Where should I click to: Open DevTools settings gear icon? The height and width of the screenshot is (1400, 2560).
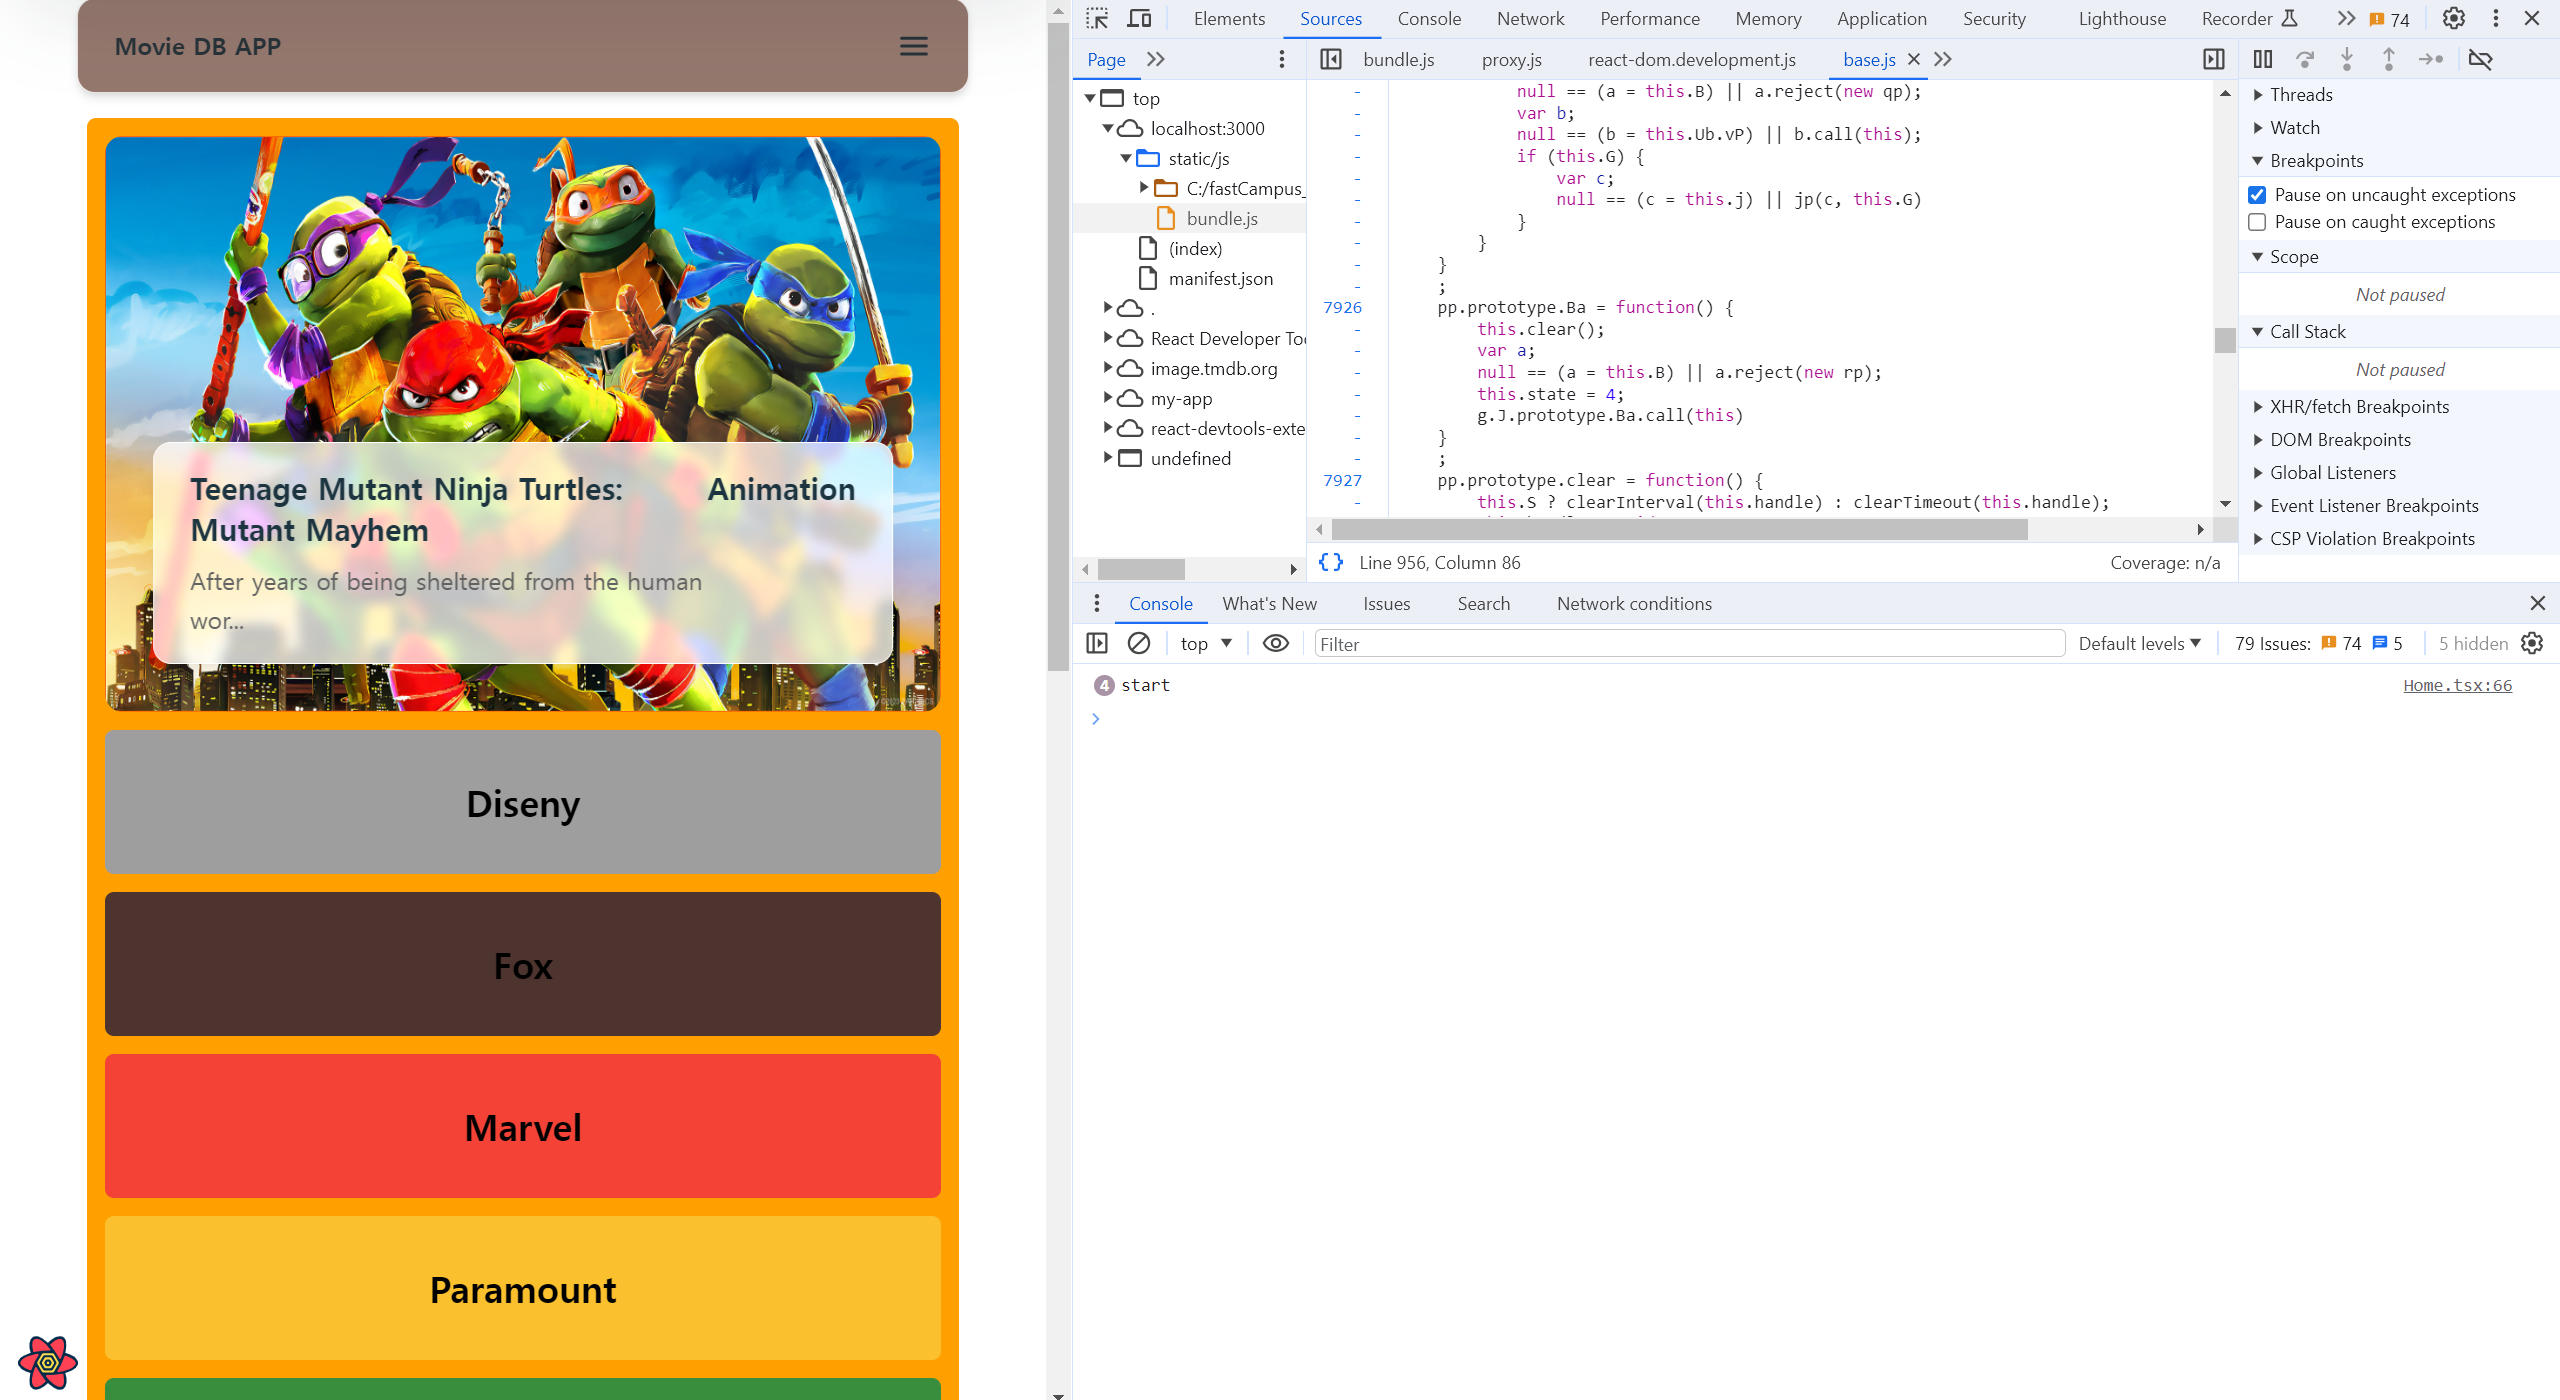point(2453,19)
